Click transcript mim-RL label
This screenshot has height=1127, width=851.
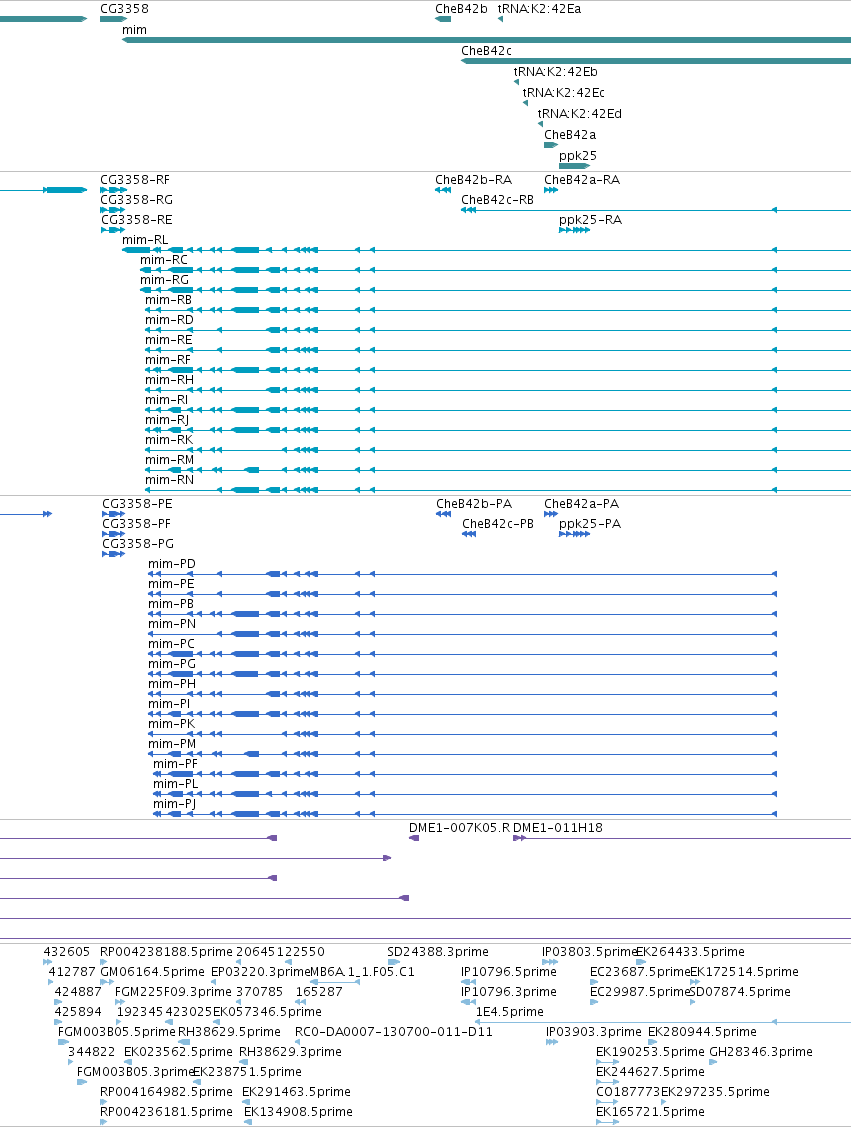click(x=145, y=240)
